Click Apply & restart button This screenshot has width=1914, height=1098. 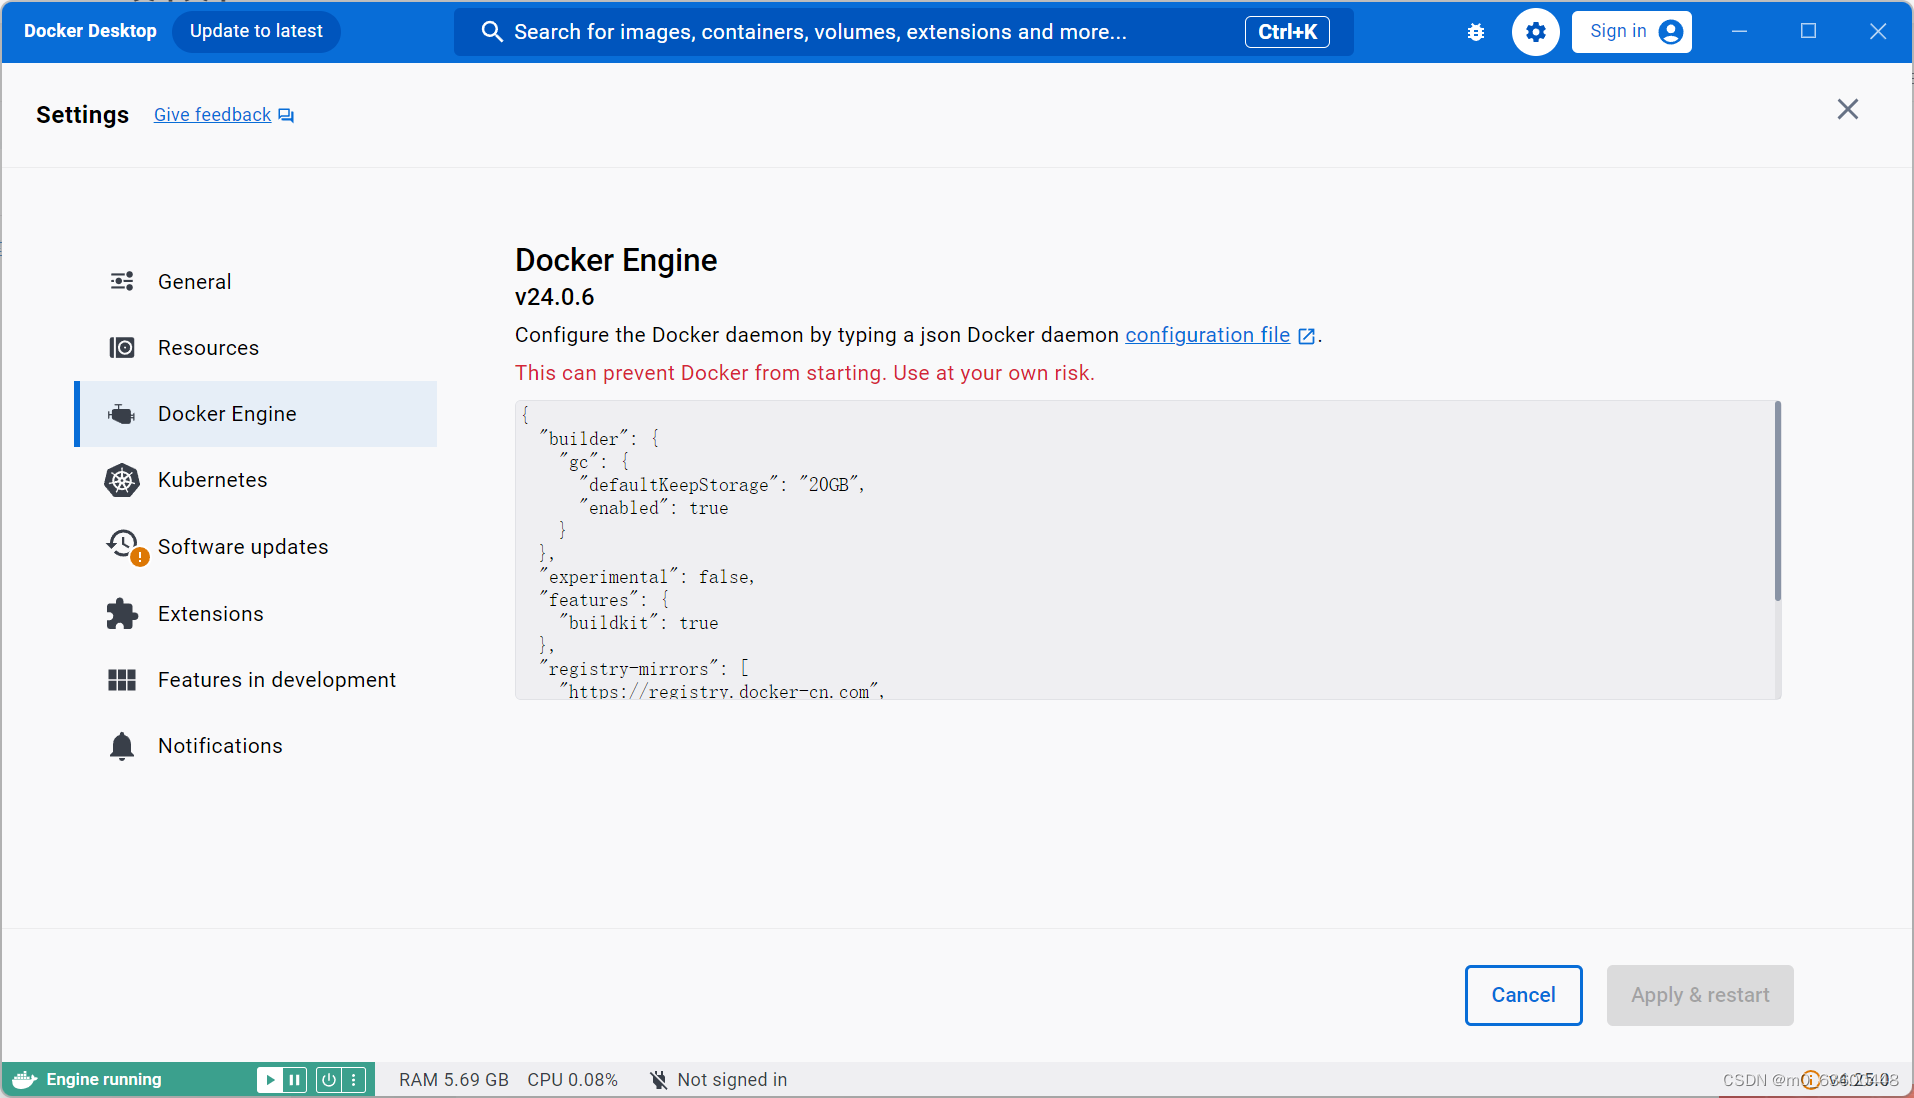coord(1700,995)
